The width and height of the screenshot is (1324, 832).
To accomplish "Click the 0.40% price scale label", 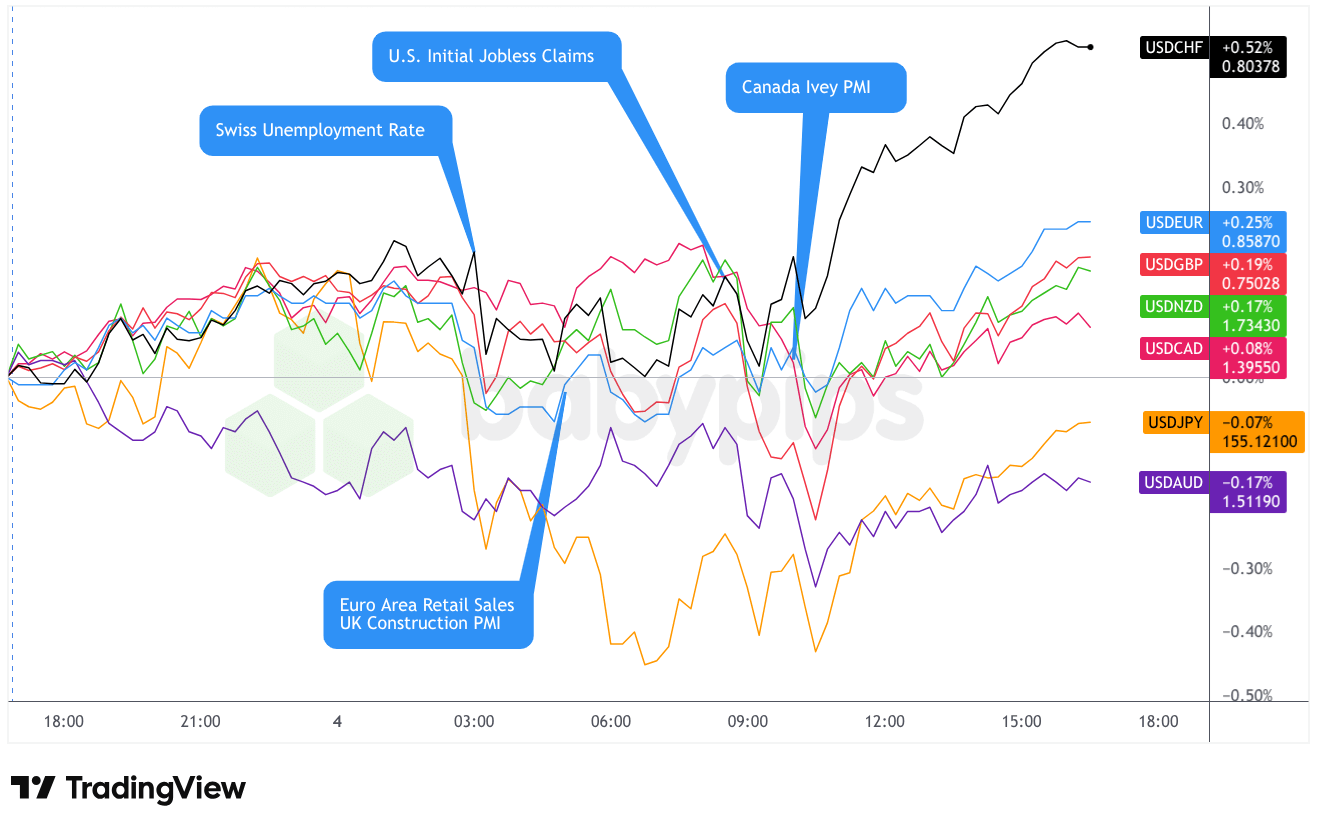I will (1245, 124).
